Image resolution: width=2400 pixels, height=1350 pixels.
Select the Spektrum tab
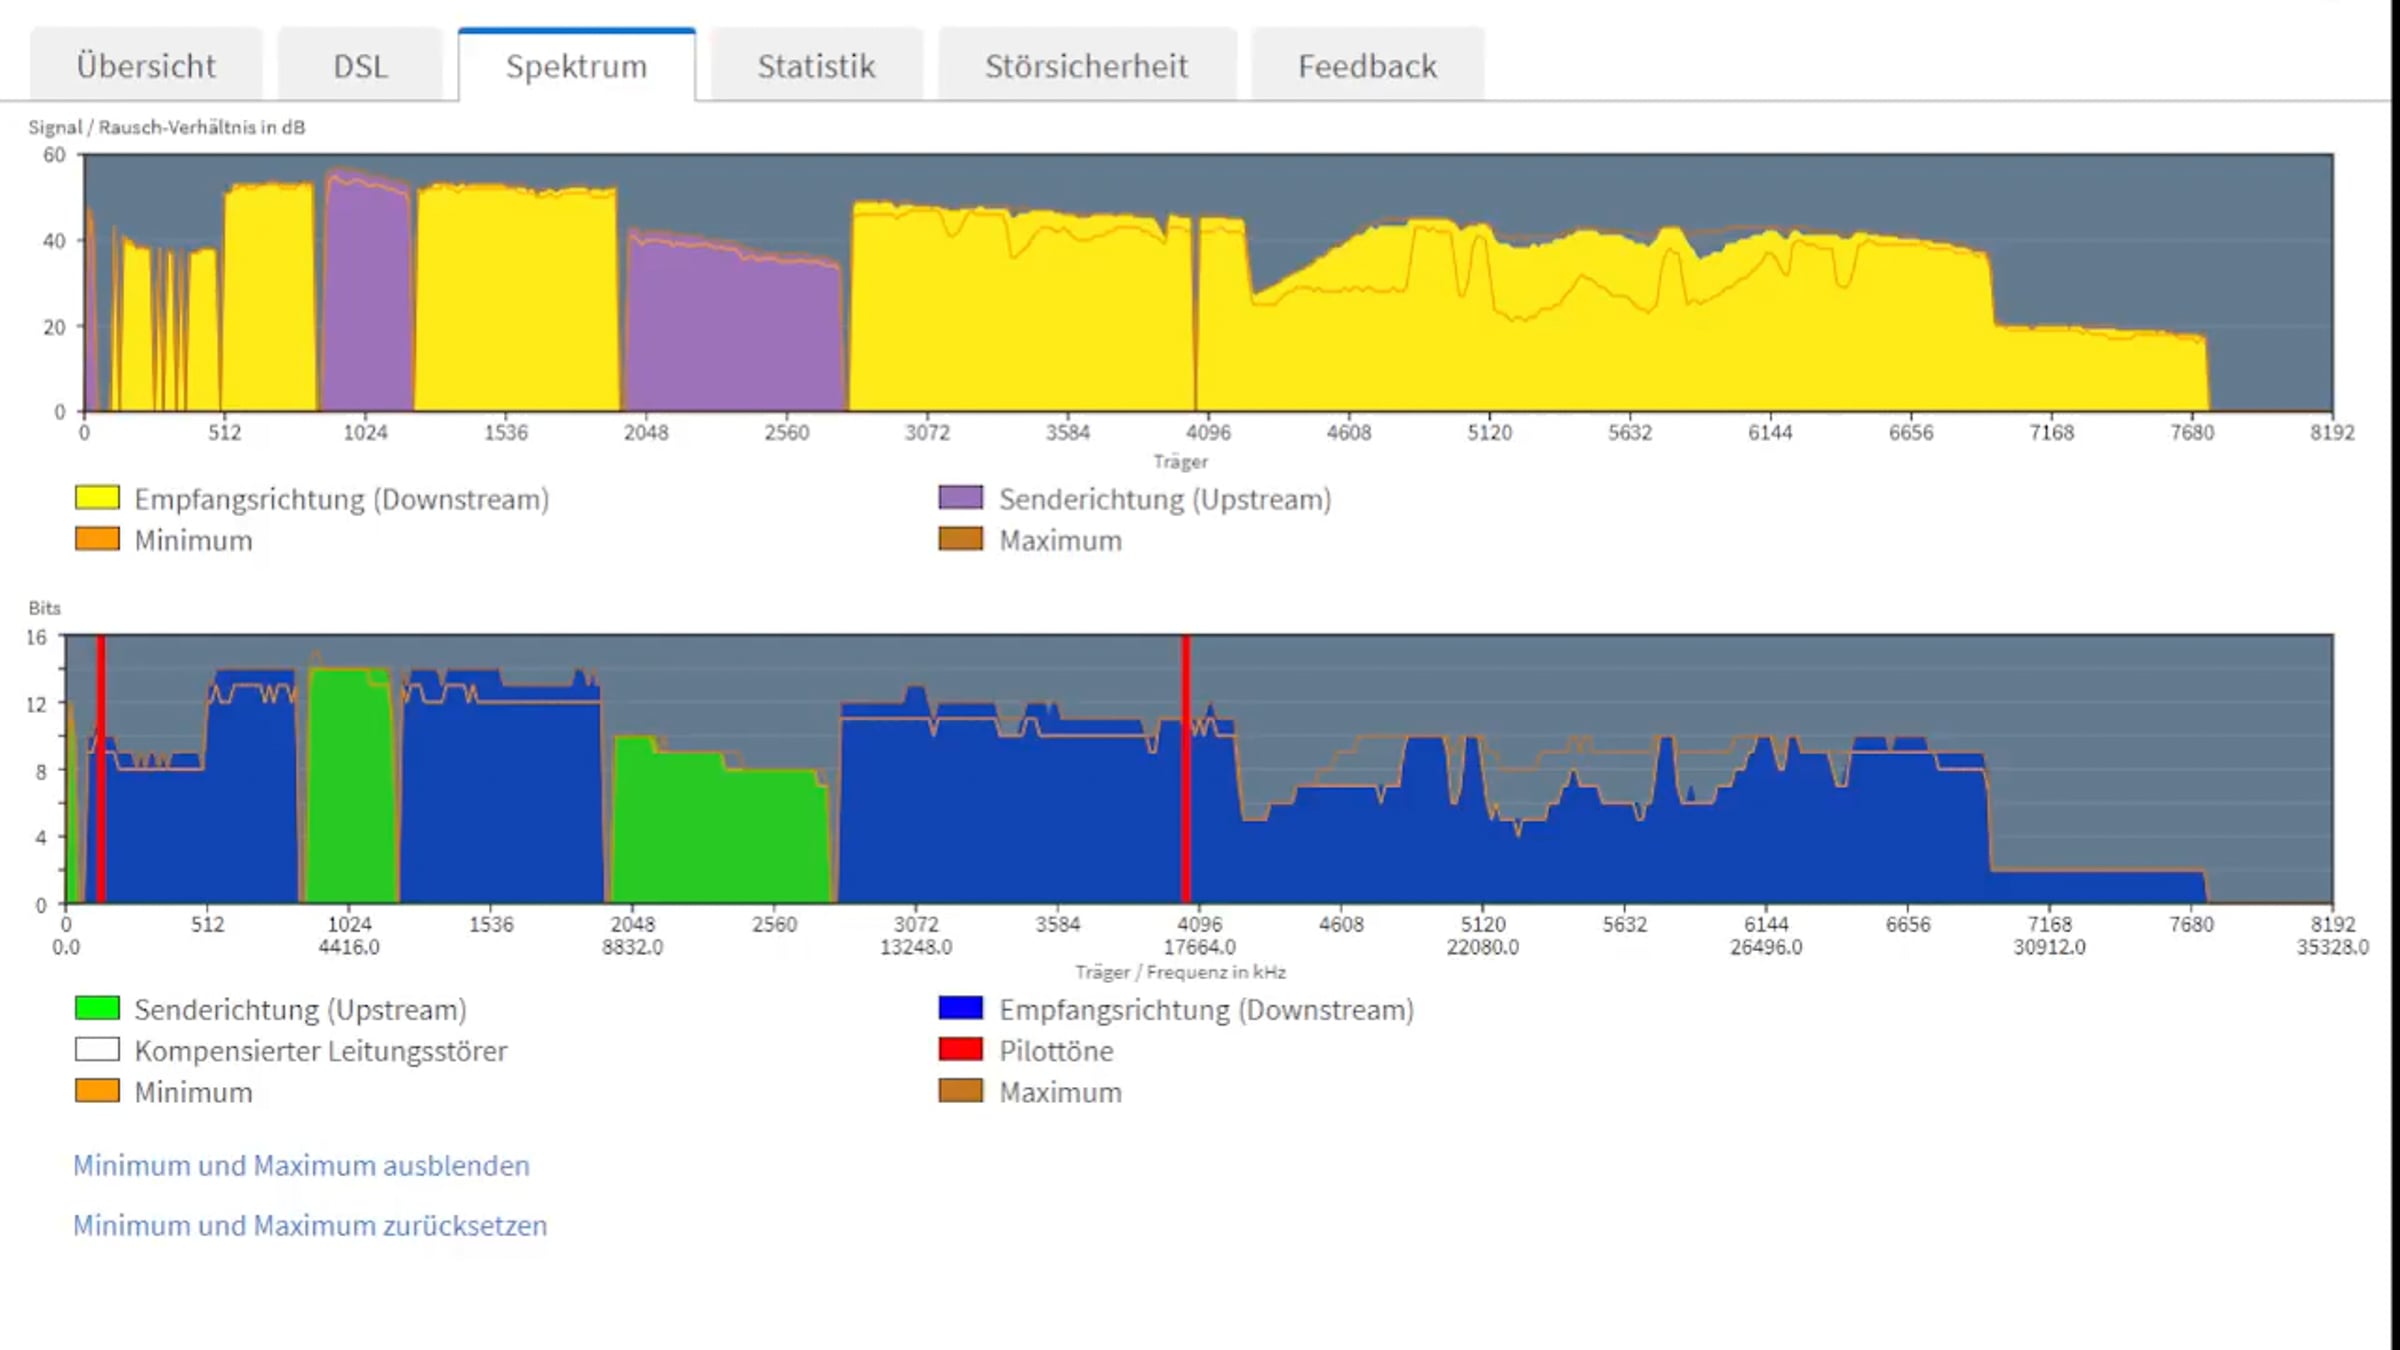tap(576, 66)
